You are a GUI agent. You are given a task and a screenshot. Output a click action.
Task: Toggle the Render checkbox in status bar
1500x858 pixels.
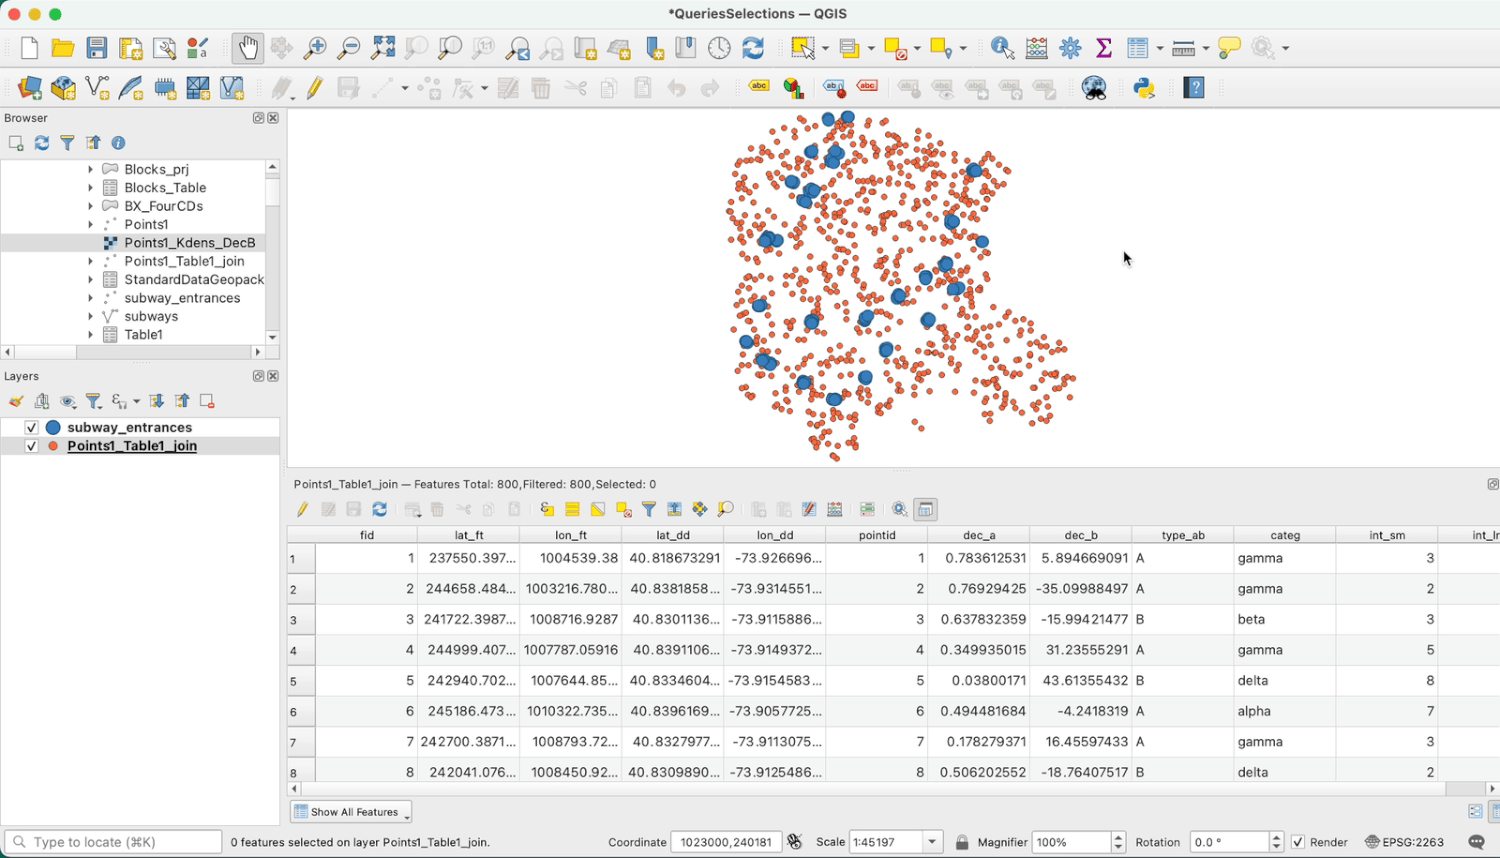point(1297,841)
